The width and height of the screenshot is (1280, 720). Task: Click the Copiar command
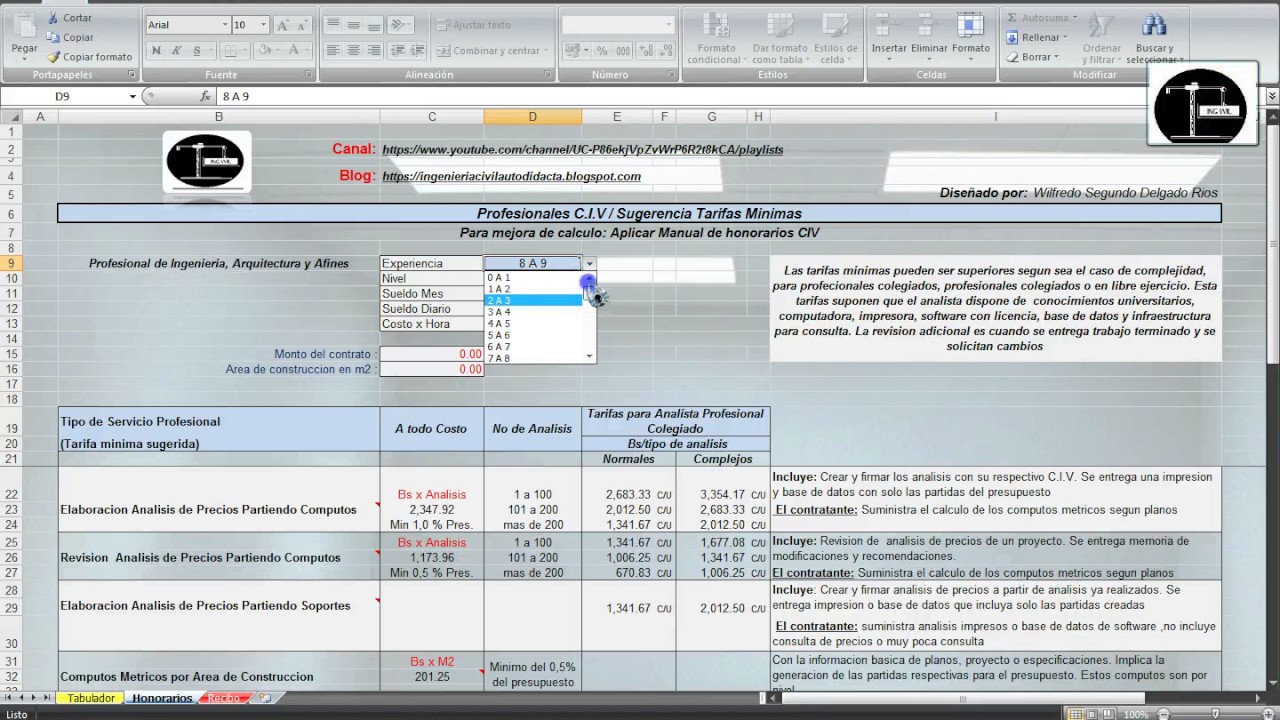(70, 37)
